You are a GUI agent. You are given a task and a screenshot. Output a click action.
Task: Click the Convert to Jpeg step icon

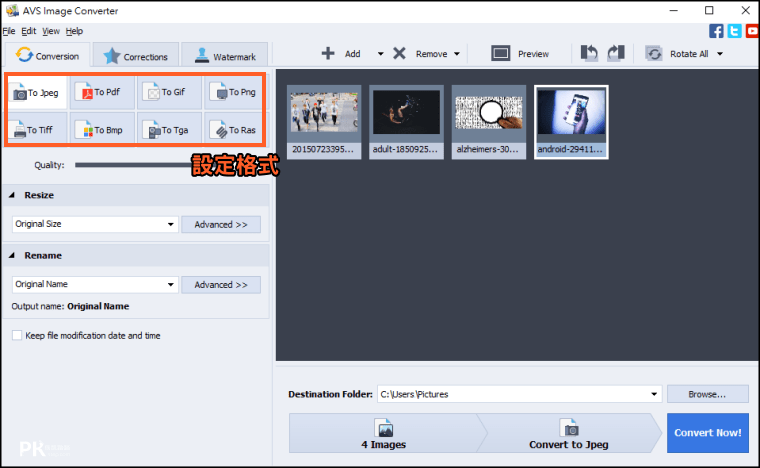tap(569, 428)
